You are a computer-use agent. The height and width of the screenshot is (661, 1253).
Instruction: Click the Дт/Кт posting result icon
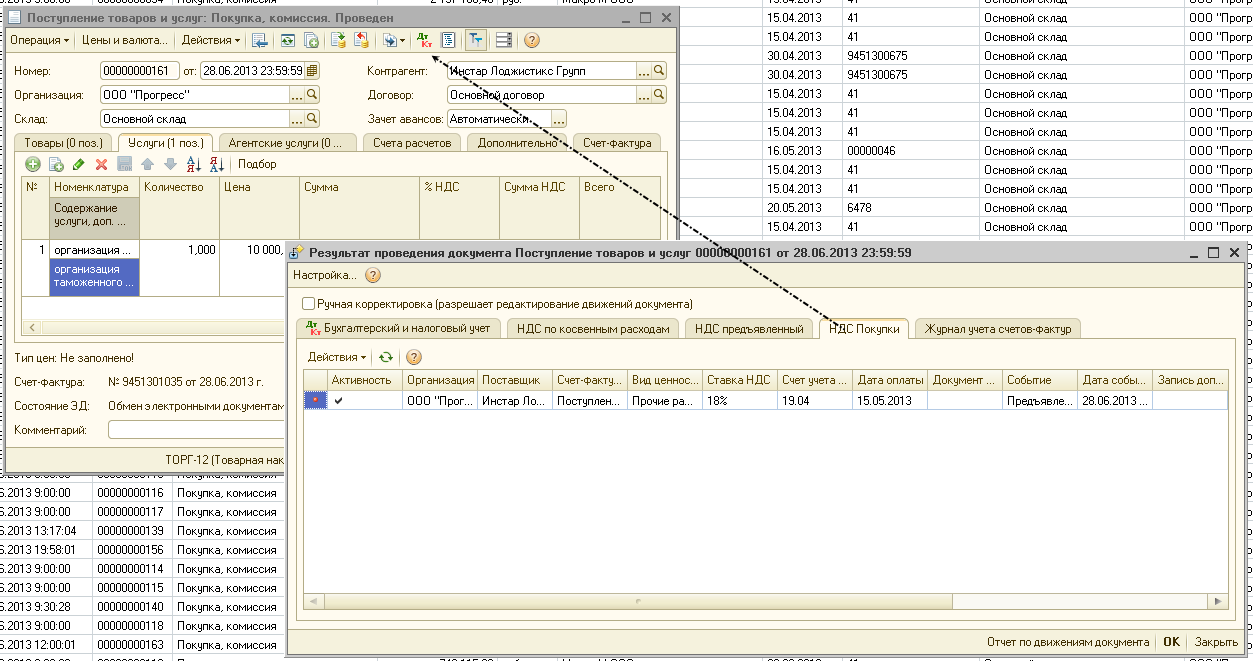[424, 40]
